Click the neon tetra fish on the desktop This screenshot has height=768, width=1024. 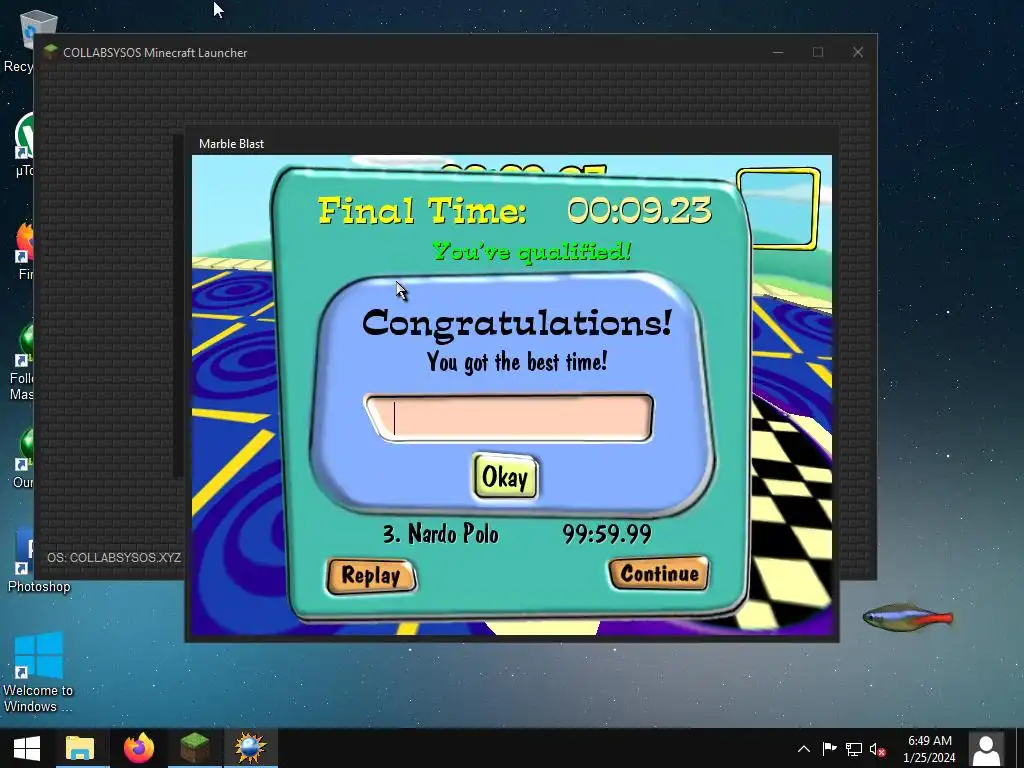coord(908,617)
